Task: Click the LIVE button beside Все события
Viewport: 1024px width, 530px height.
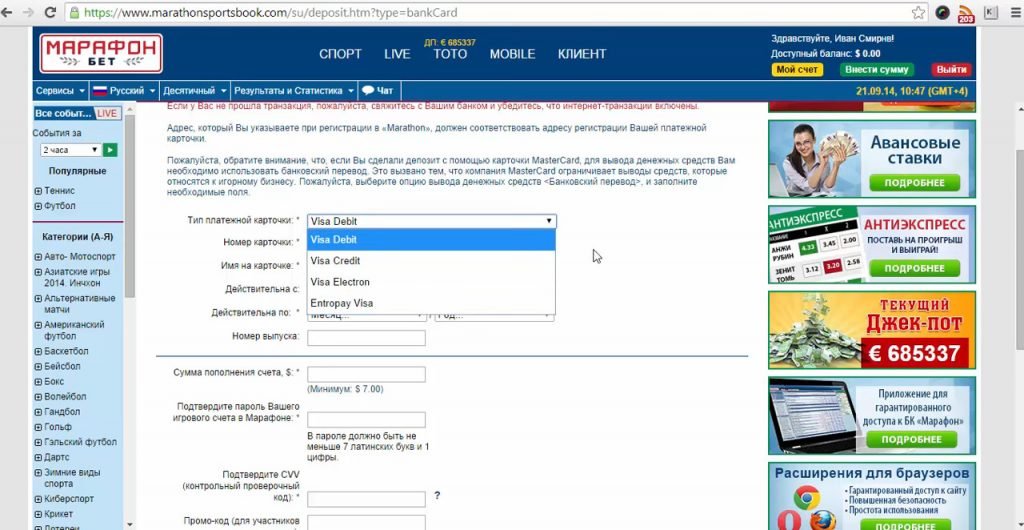Action: click(107, 114)
